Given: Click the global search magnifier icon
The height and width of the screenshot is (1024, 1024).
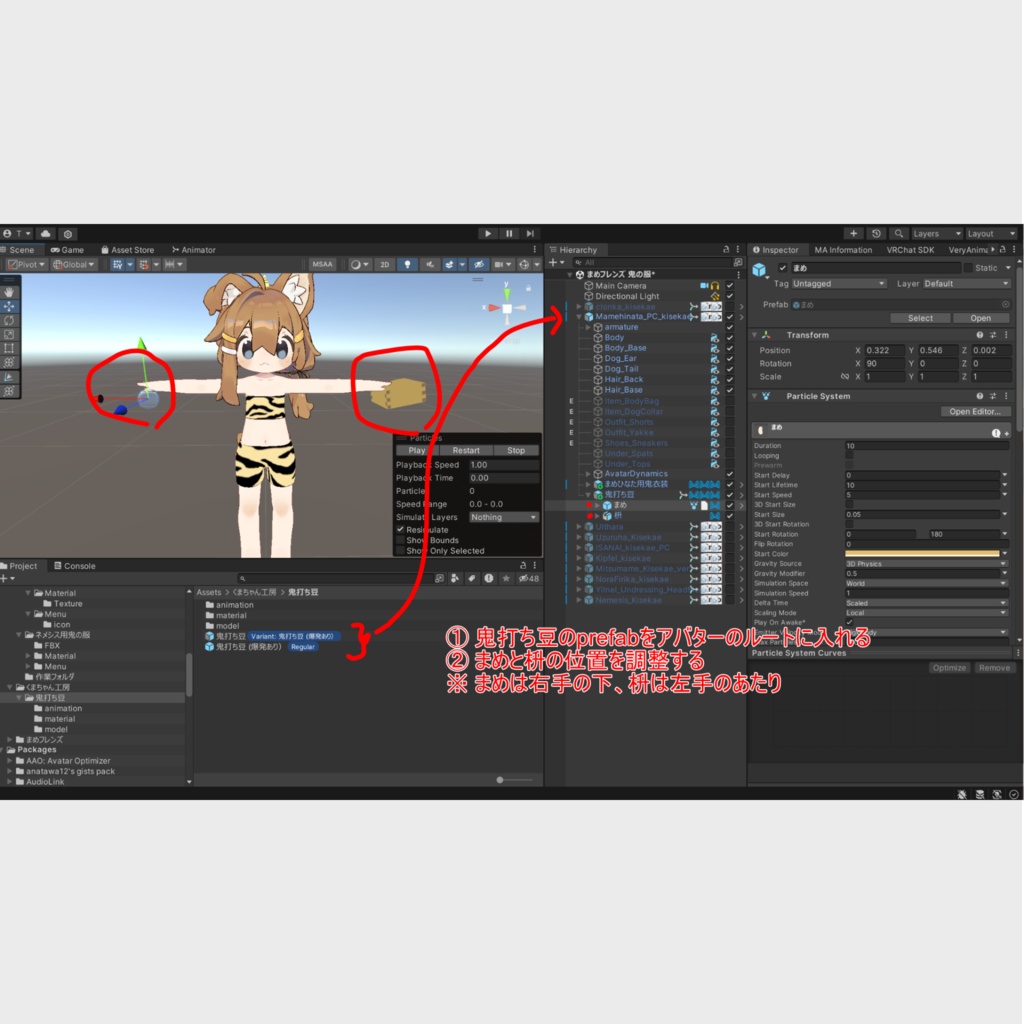Looking at the screenshot, I should click(x=899, y=234).
